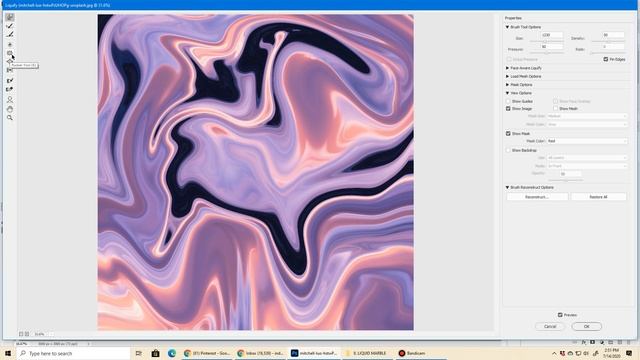
Task: Click the backdrop Opacity slider
Action: point(565,180)
